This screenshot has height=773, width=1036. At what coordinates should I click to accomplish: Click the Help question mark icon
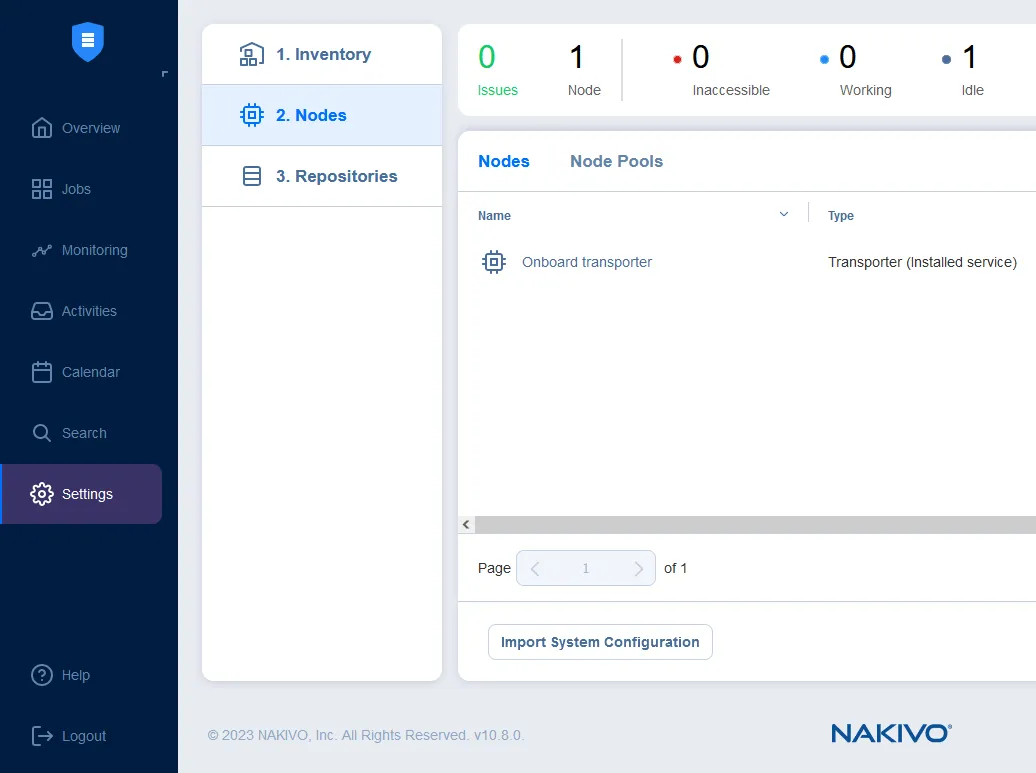tap(41, 675)
